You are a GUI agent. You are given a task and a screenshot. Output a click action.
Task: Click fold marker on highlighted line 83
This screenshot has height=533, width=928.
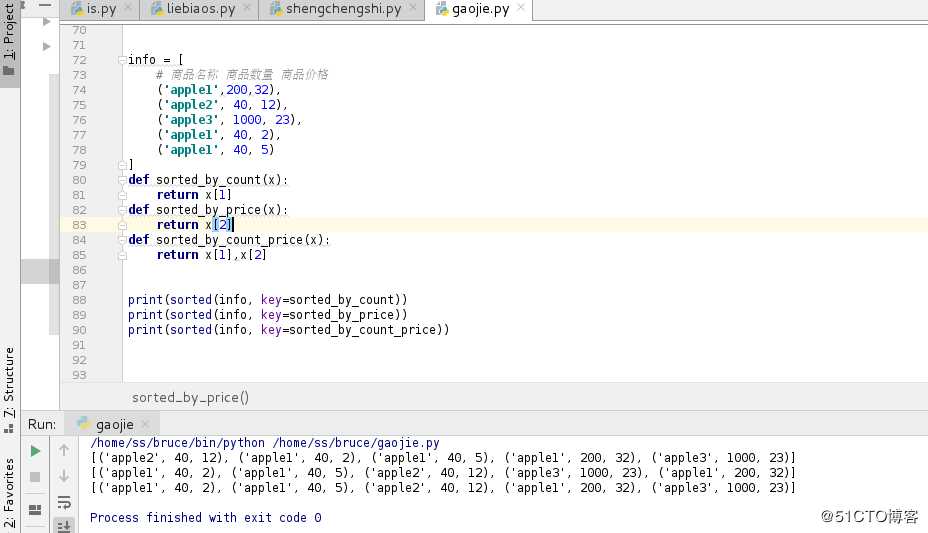[122, 225]
